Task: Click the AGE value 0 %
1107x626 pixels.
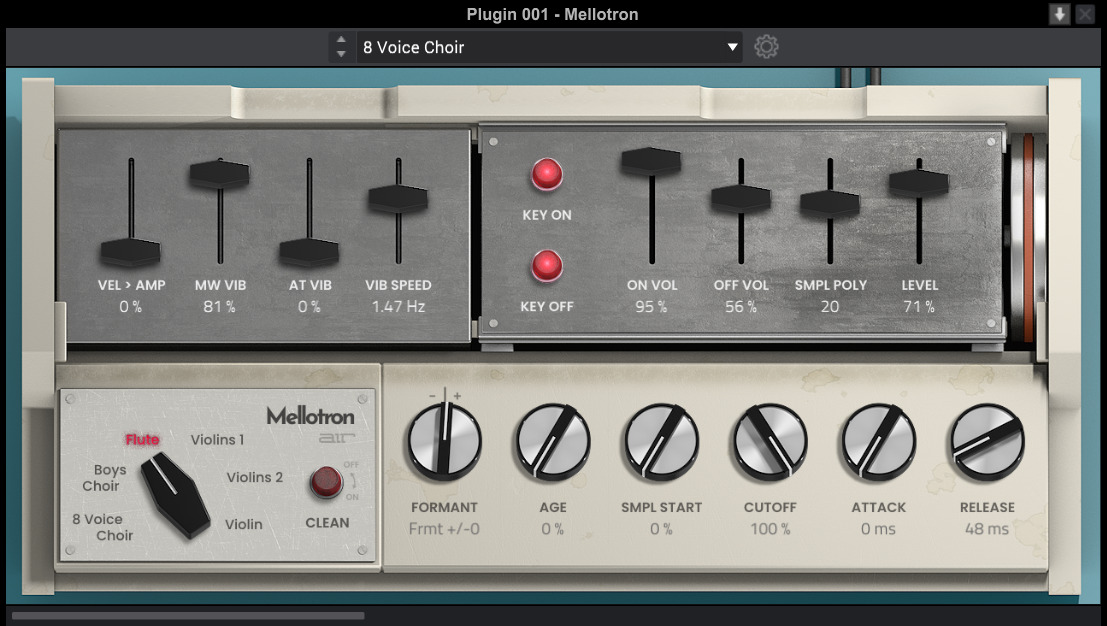Action: coord(553,529)
